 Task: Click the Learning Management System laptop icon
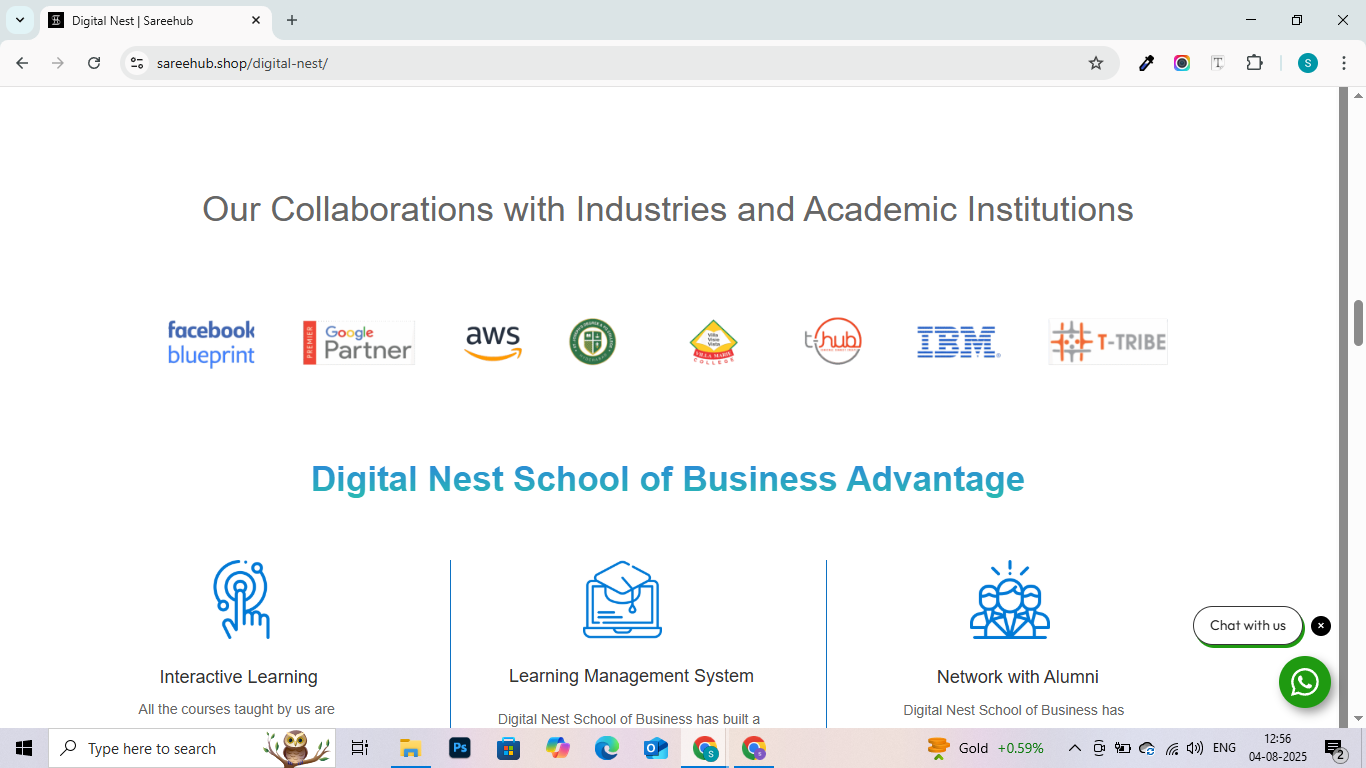pyautogui.click(x=622, y=599)
